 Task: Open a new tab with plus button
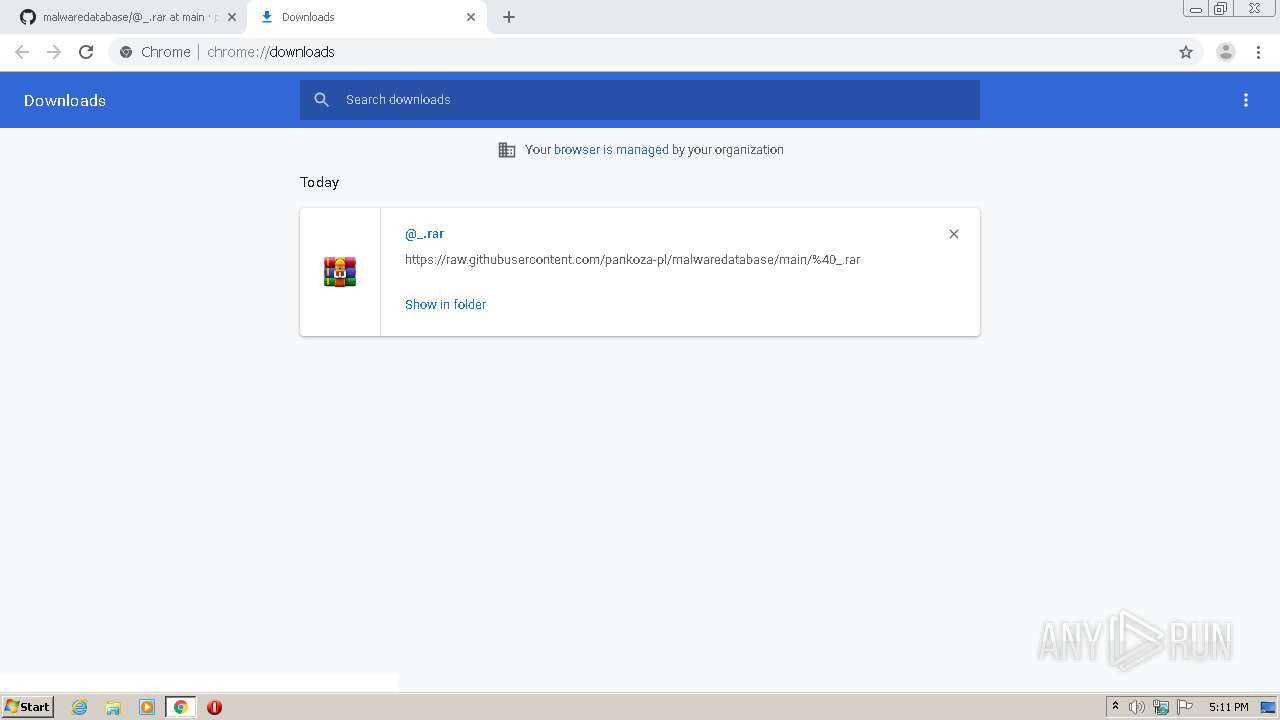click(x=509, y=17)
